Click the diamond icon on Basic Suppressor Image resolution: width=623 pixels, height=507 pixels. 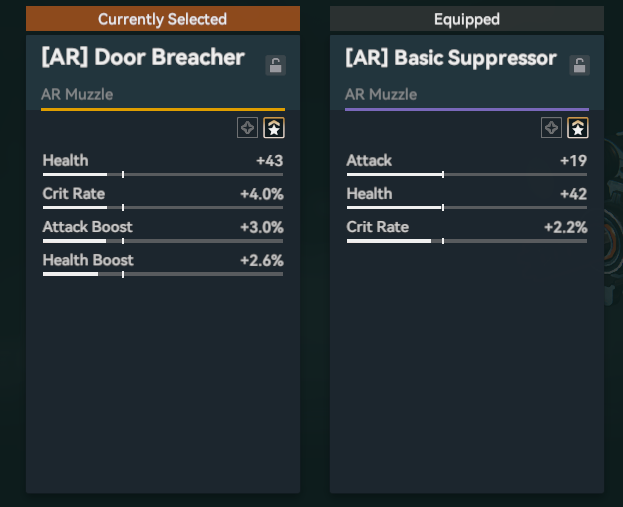tap(551, 127)
